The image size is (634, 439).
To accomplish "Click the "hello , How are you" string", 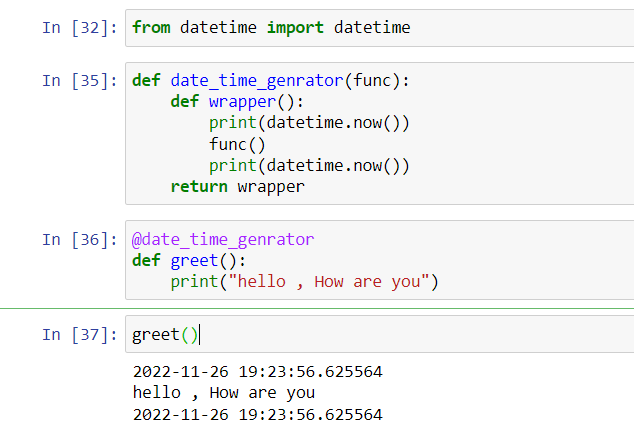I will [329, 282].
